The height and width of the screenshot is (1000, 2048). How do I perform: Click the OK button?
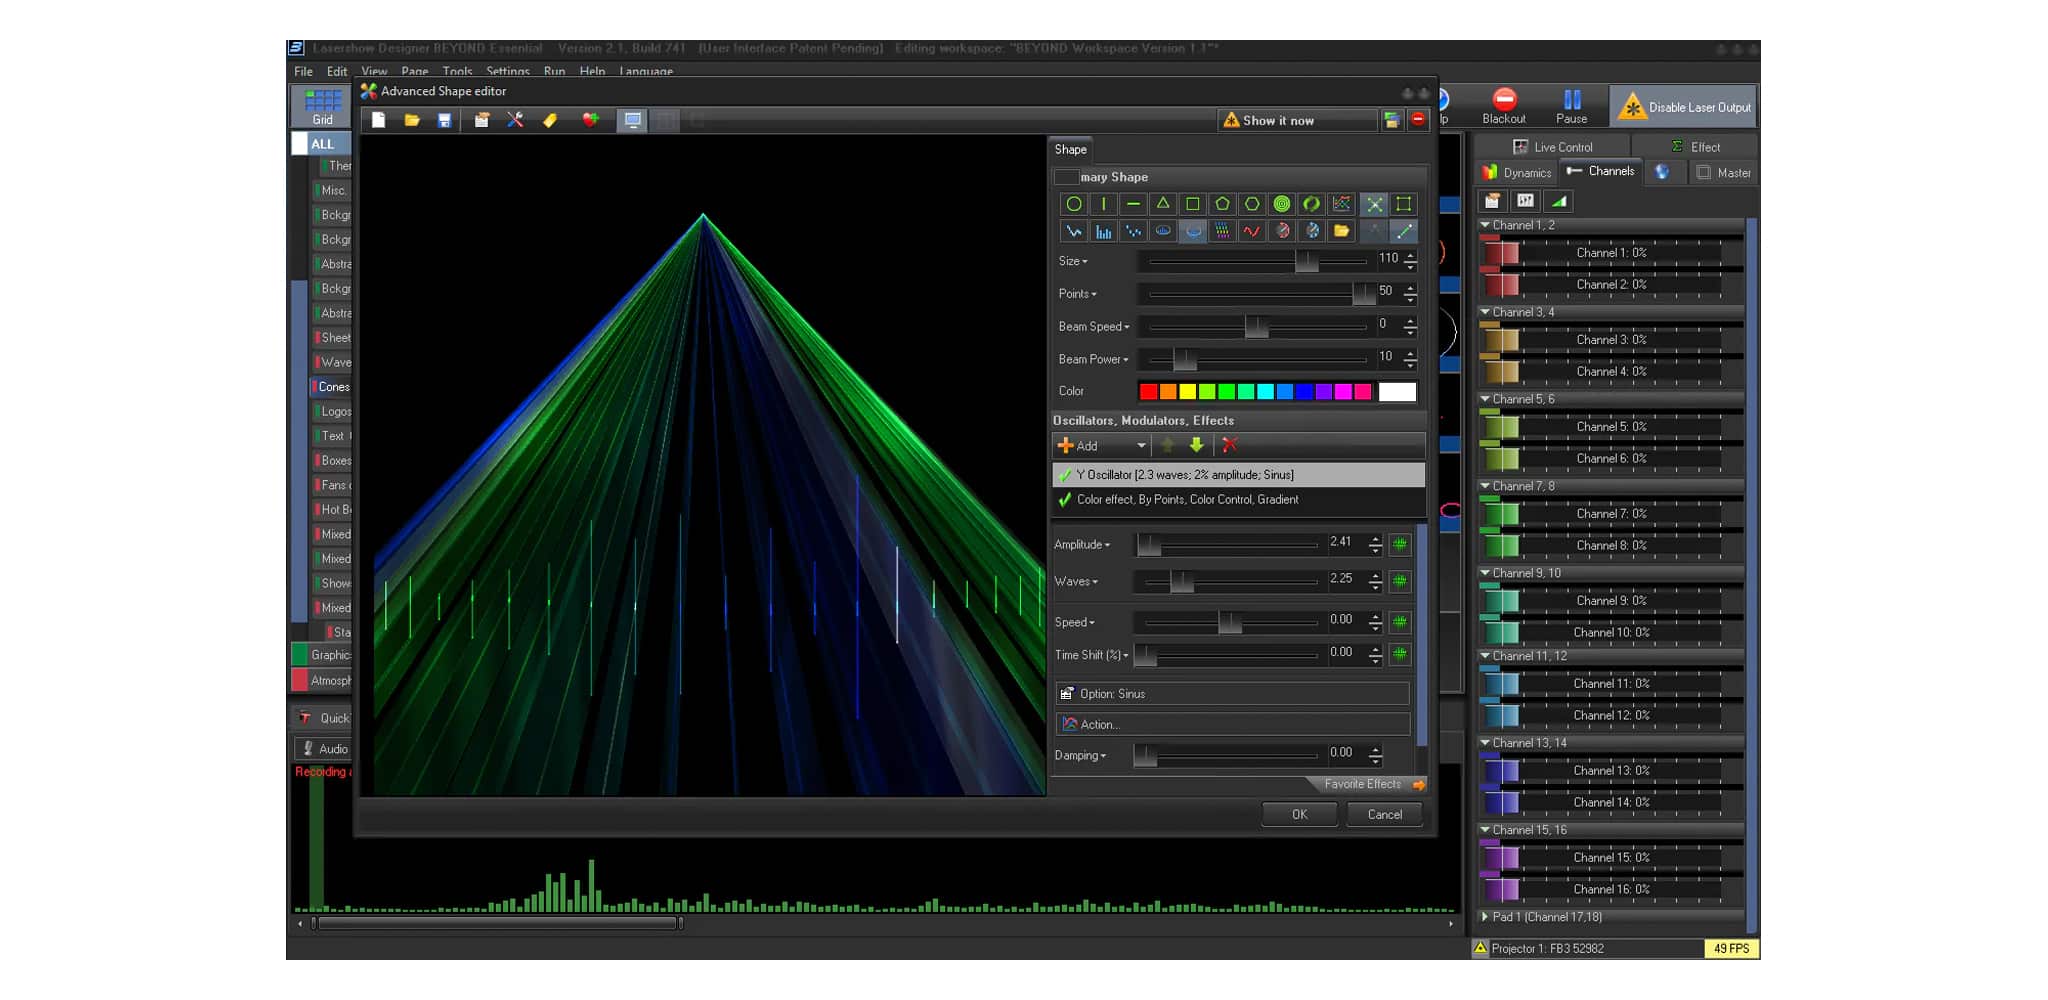pos(1299,814)
